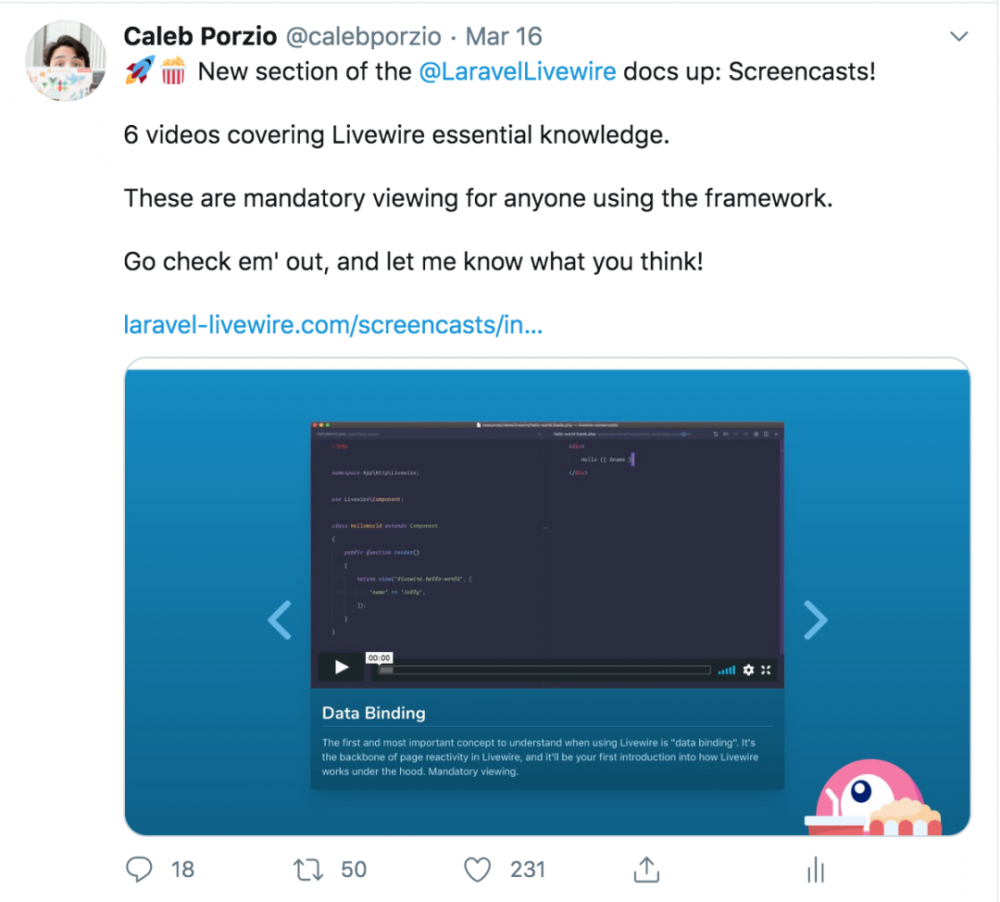Viewport: 1000px width, 902px height.
Task: Click the retweet arrows icon
Action: 308,869
